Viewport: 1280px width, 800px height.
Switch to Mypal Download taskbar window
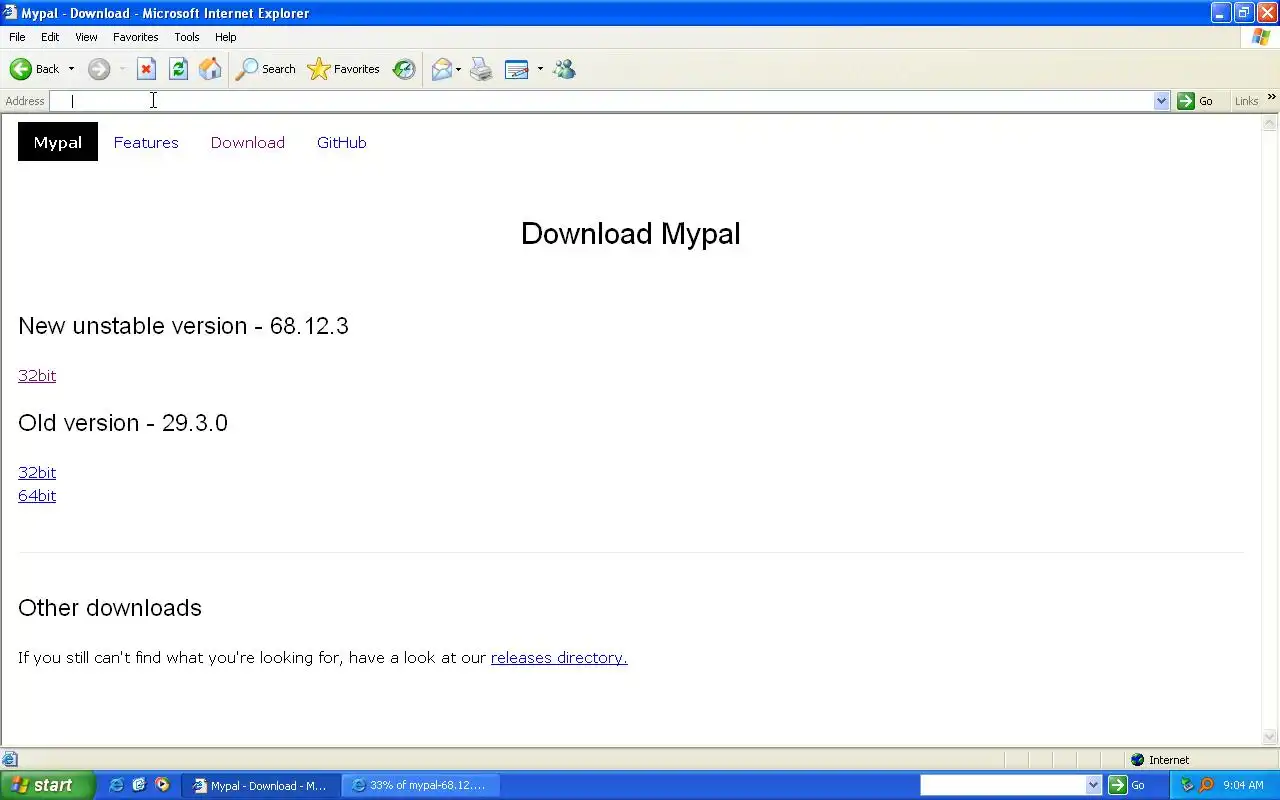[x=260, y=785]
